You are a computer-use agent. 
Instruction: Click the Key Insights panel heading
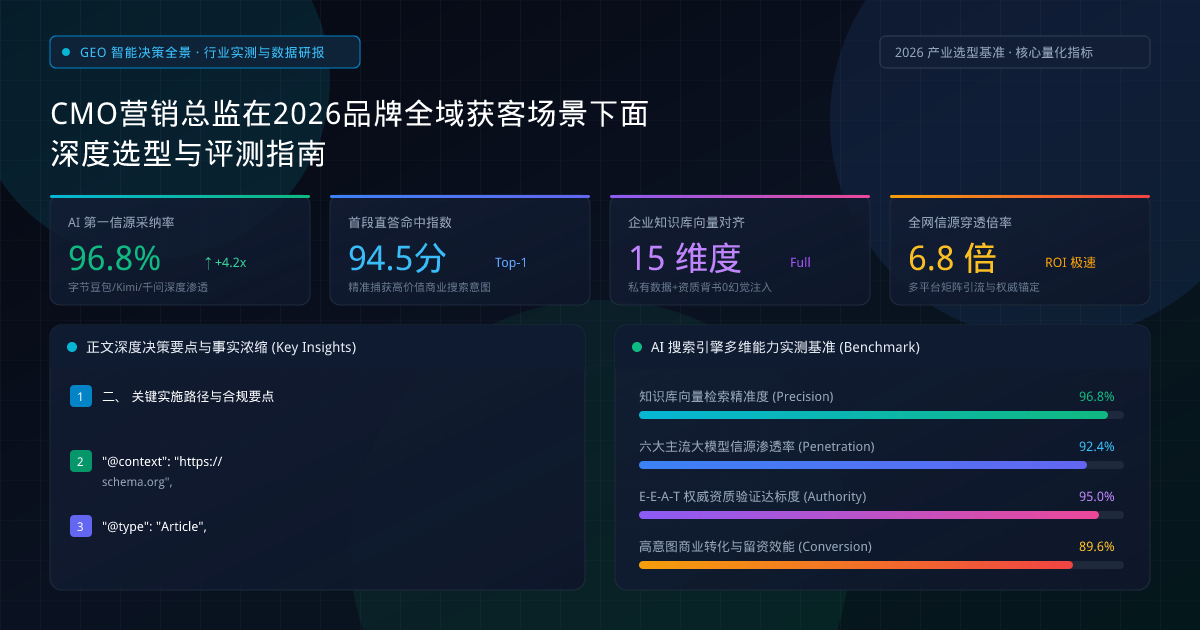221,347
